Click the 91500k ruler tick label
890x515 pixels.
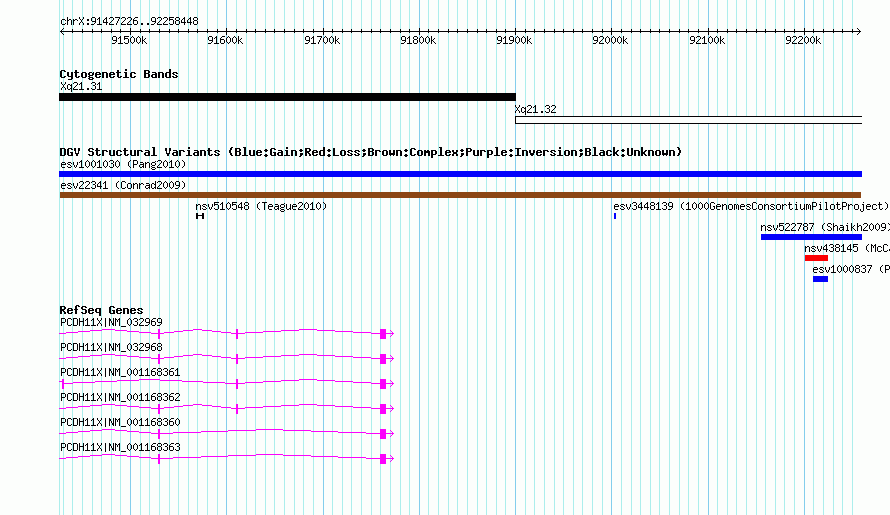129,40
